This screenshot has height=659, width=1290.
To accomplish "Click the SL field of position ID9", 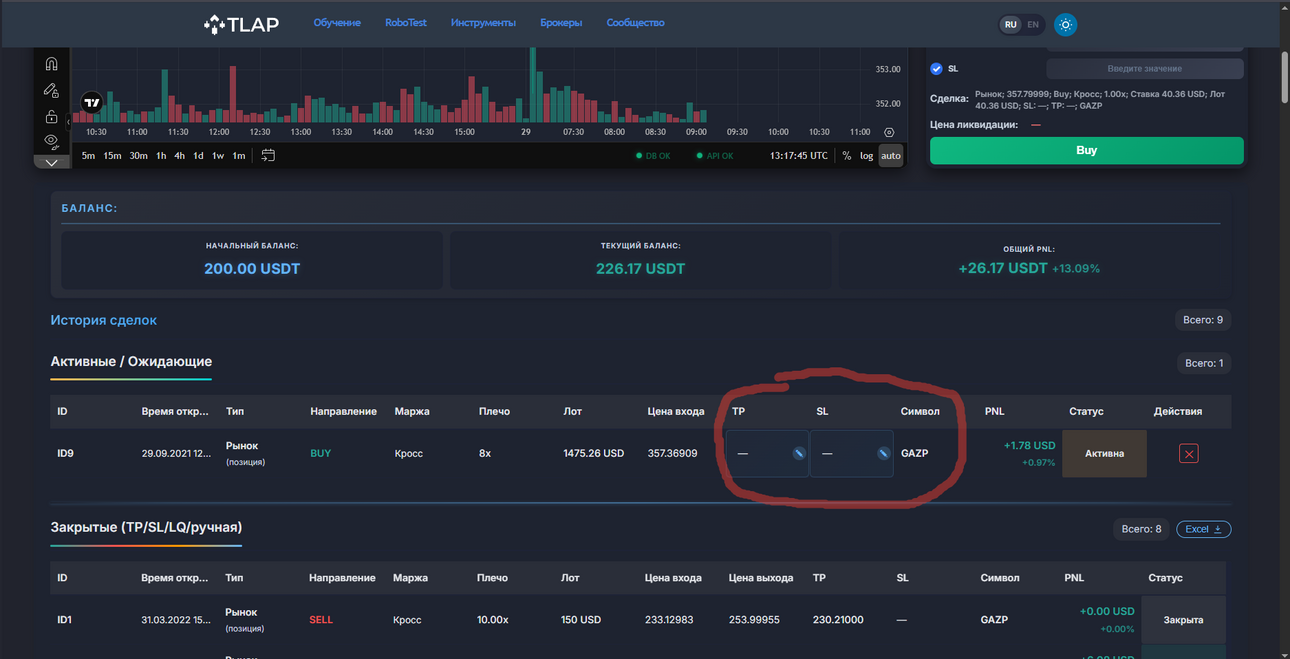I will pos(851,453).
